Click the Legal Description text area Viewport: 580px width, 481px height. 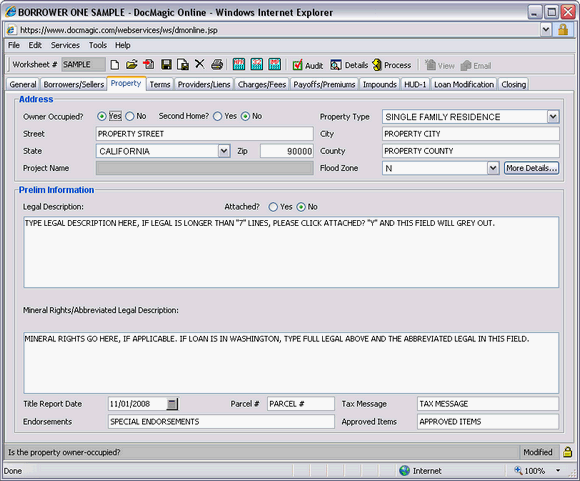pyautogui.click(x=291, y=252)
